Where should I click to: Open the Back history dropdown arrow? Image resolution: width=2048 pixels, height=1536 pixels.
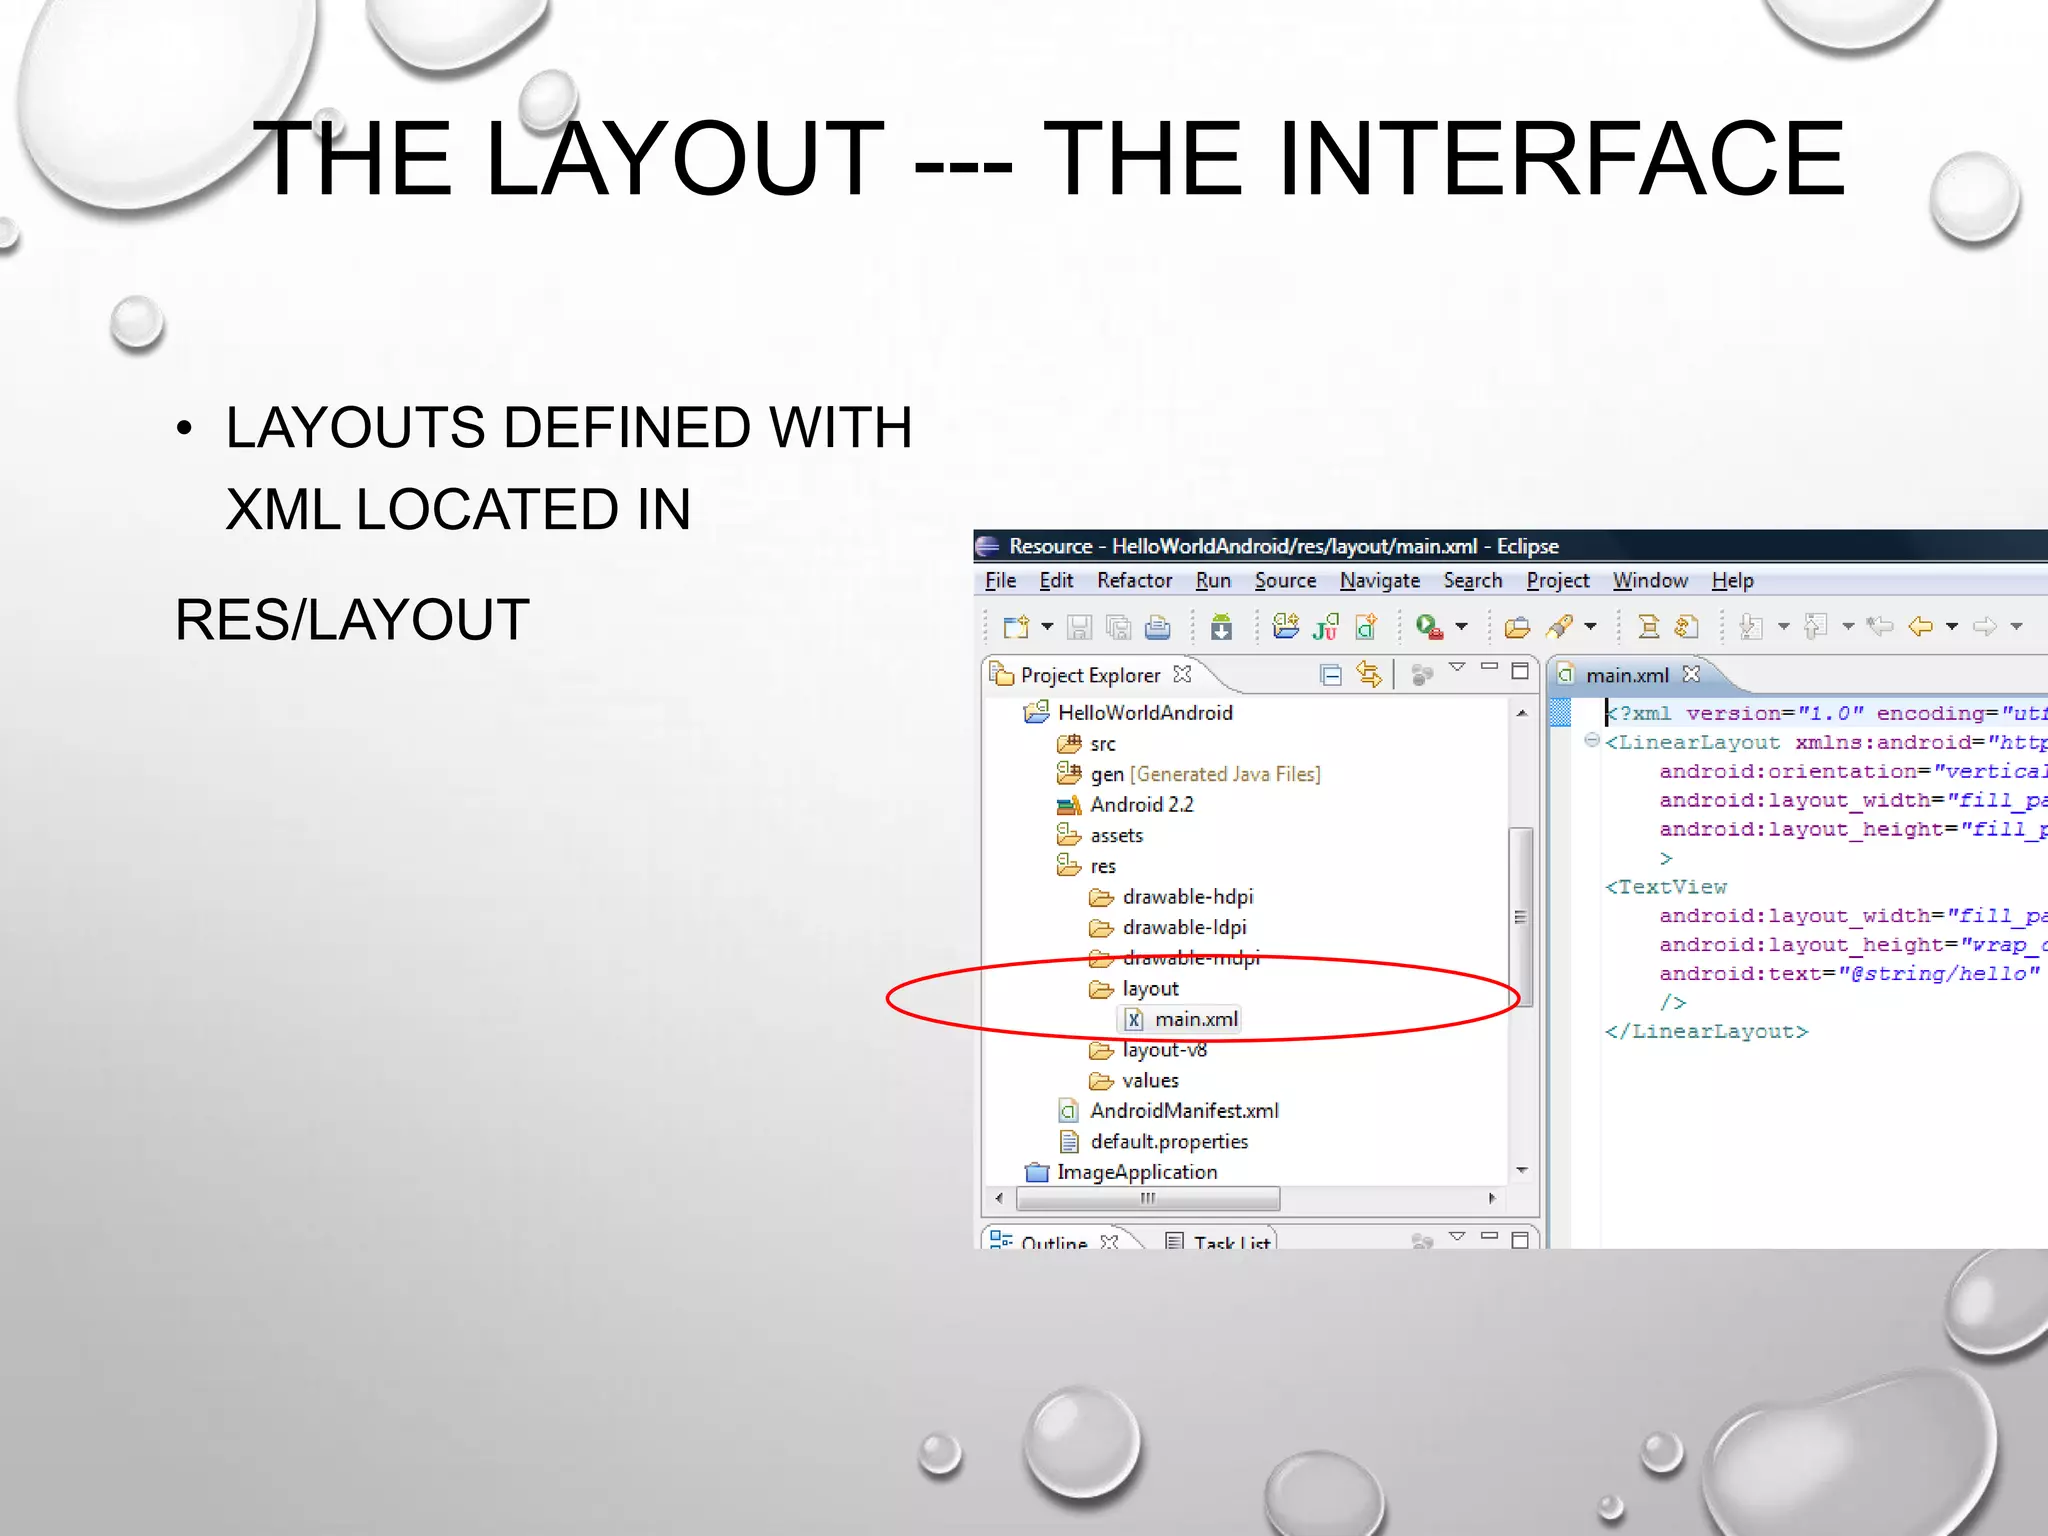click(x=1952, y=627)
